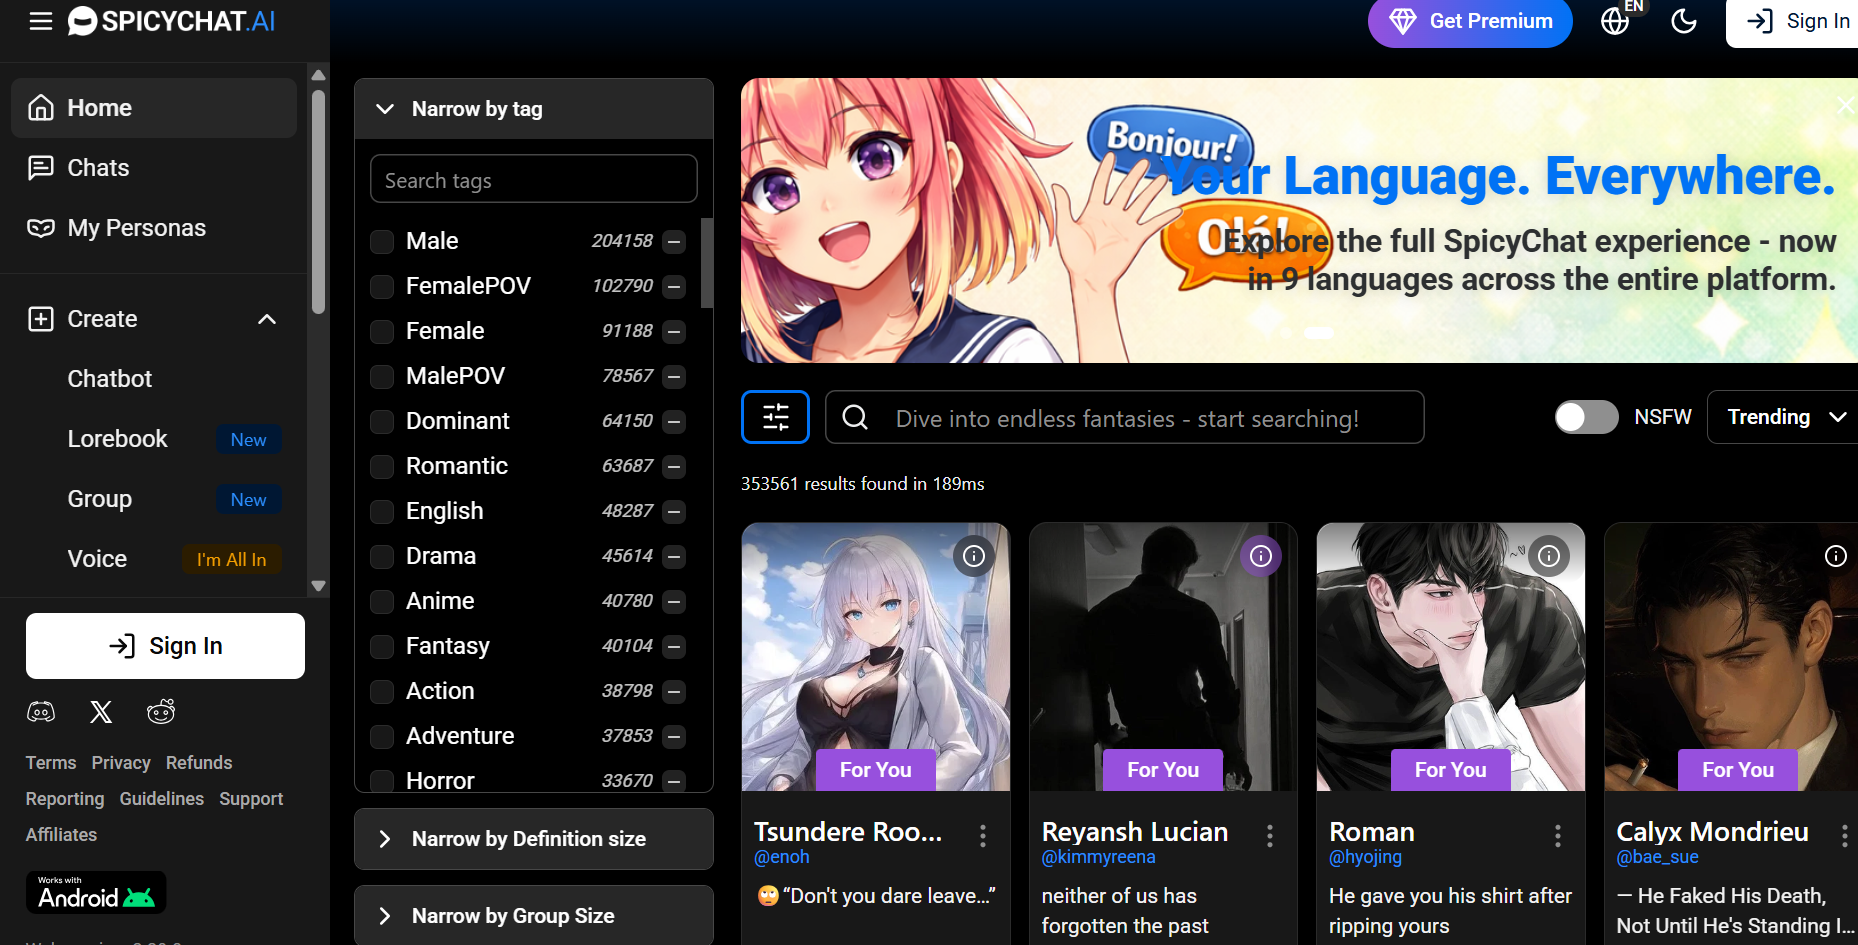Toggle dark mode with the moon icon

pos(1683,20)
